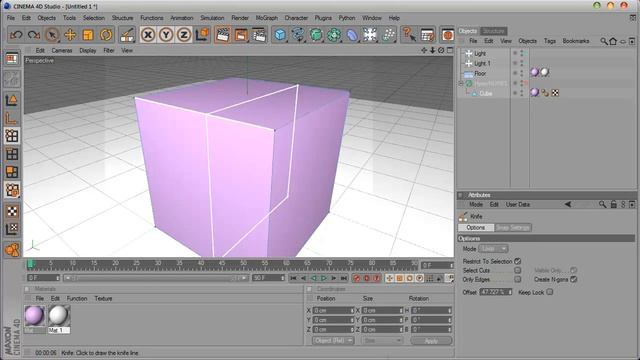Screen dimensions: 640x360
Task: Open the MoGraph menu
Action: (267, 18)
